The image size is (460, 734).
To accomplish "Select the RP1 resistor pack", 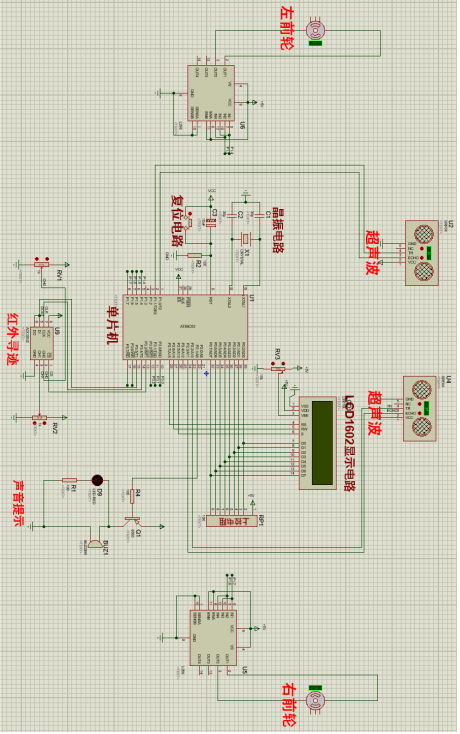I will coord(232,521).
